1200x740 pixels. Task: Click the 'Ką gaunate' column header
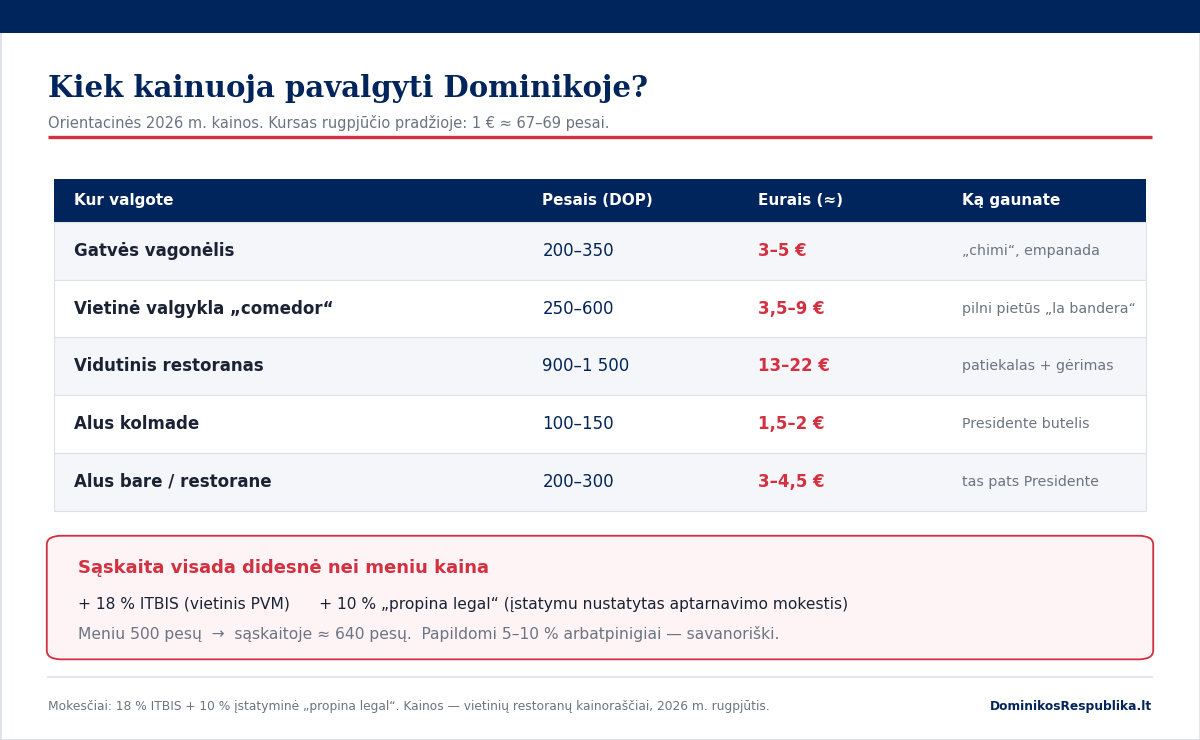point(1011,200)
